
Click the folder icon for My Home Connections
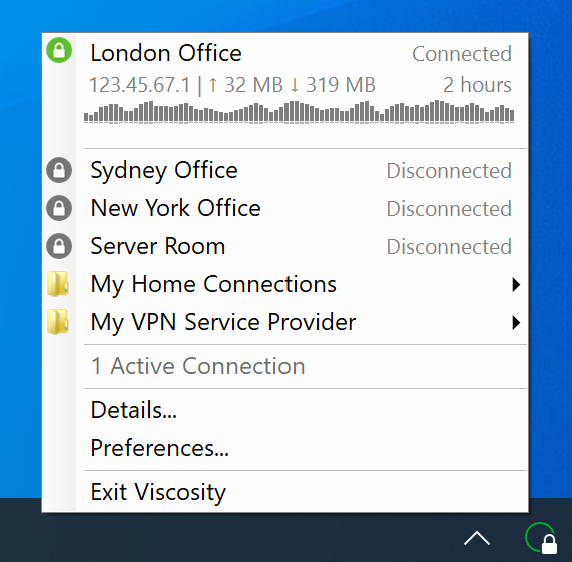pyautogui.click(x=58, y=284)
